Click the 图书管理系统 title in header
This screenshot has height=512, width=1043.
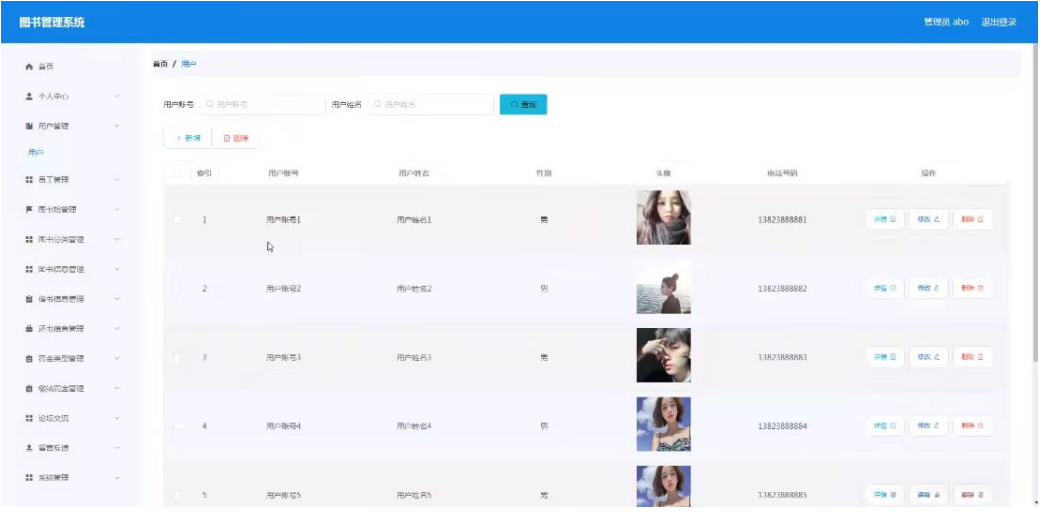click(52, 22)
